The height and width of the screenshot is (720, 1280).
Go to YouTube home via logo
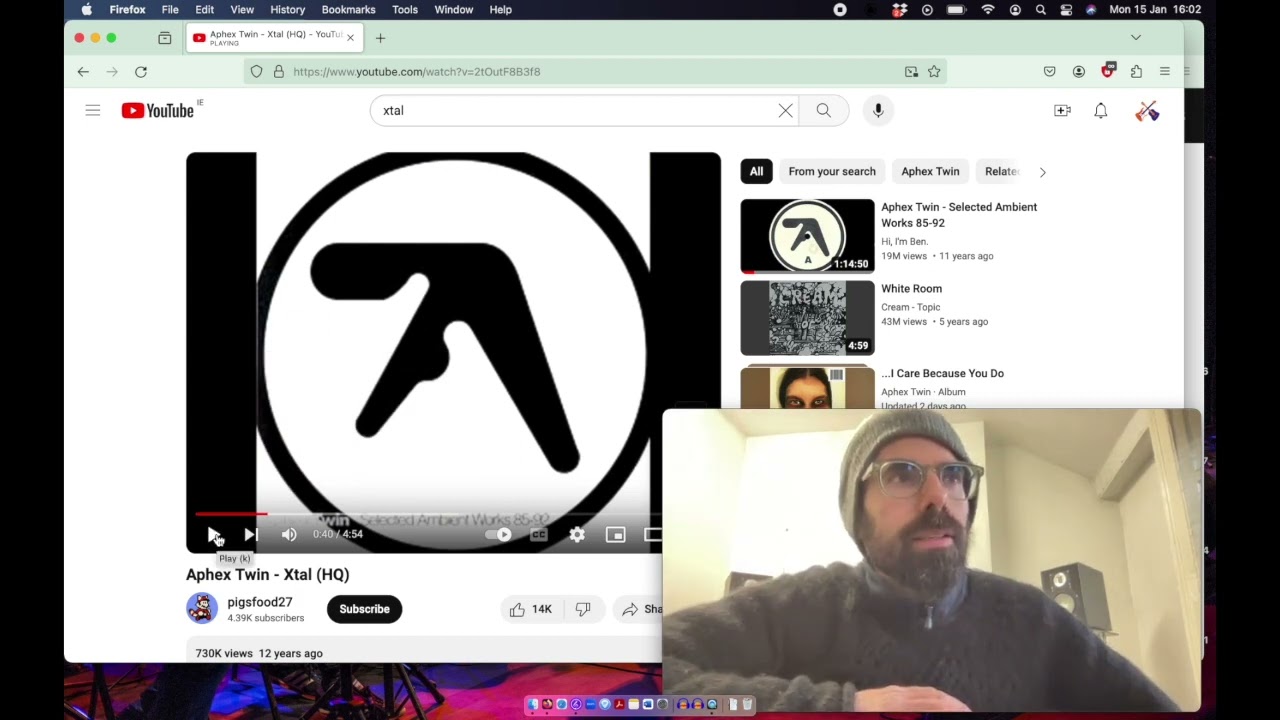[158, 111]
